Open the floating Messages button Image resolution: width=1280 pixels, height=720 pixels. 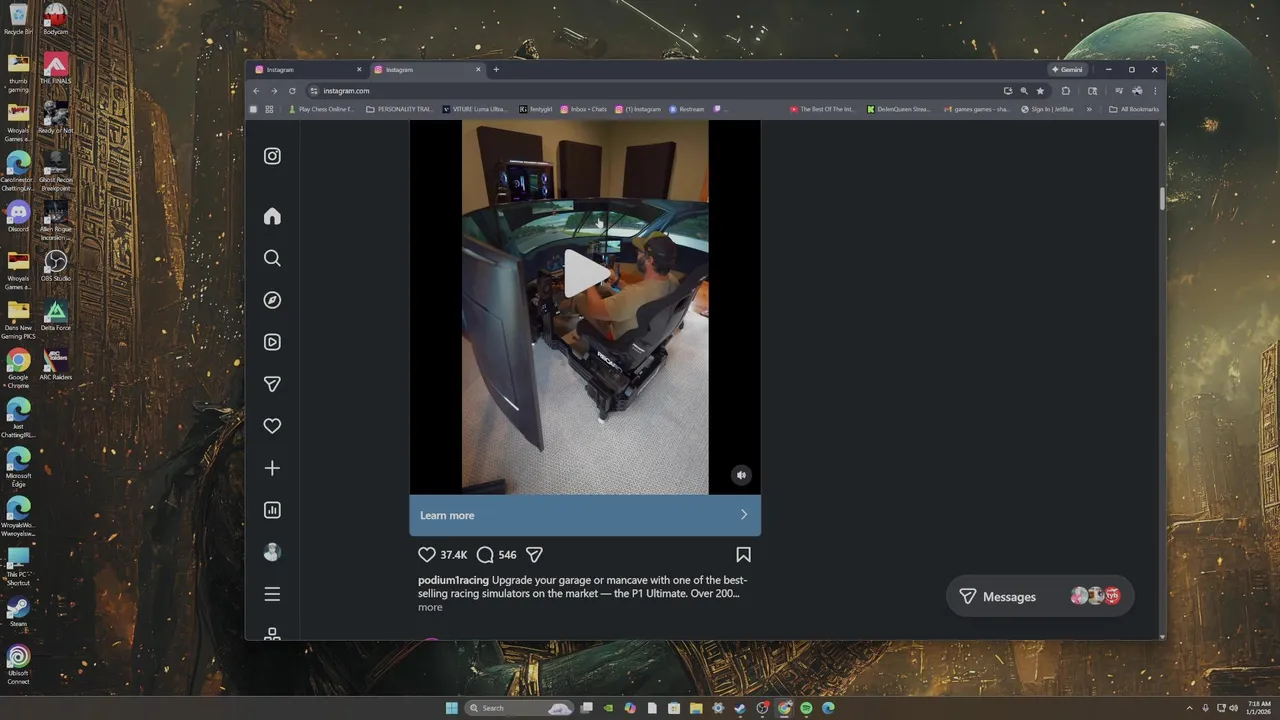coord(1040,596)
